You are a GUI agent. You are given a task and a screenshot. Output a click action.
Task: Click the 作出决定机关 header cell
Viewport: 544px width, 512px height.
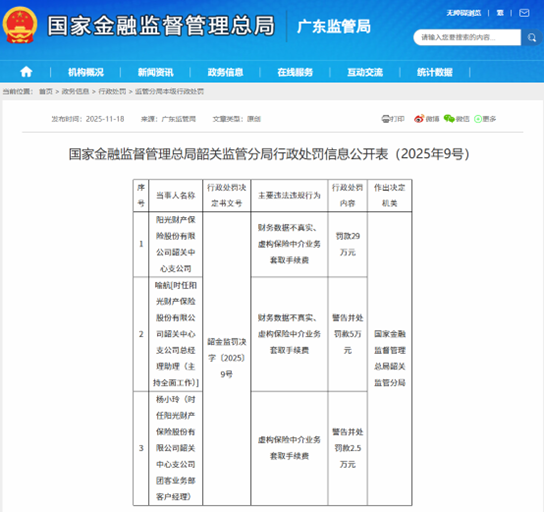coord(389,195)
